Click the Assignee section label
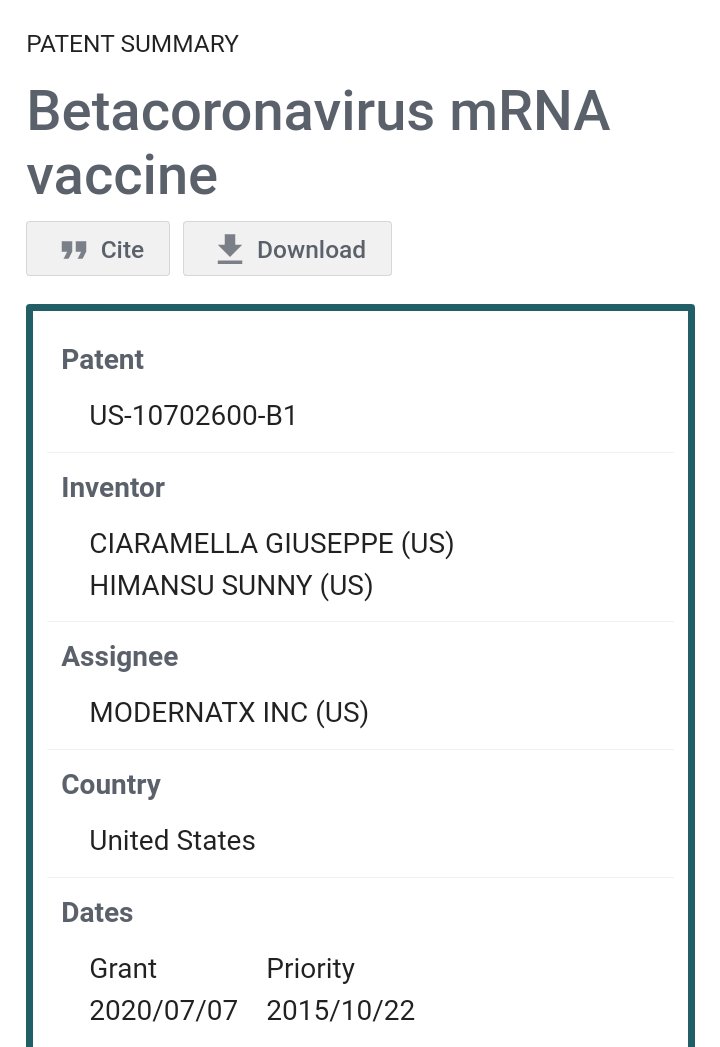This screenshot has width=720, height=1047. (x=120, y=657)
